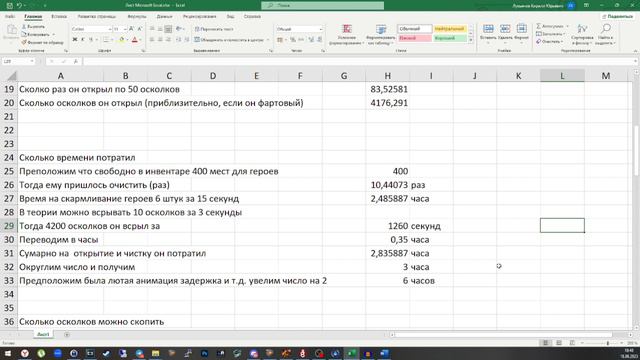
Task: Decrease font size with smaller A
Action: point(140,29)
